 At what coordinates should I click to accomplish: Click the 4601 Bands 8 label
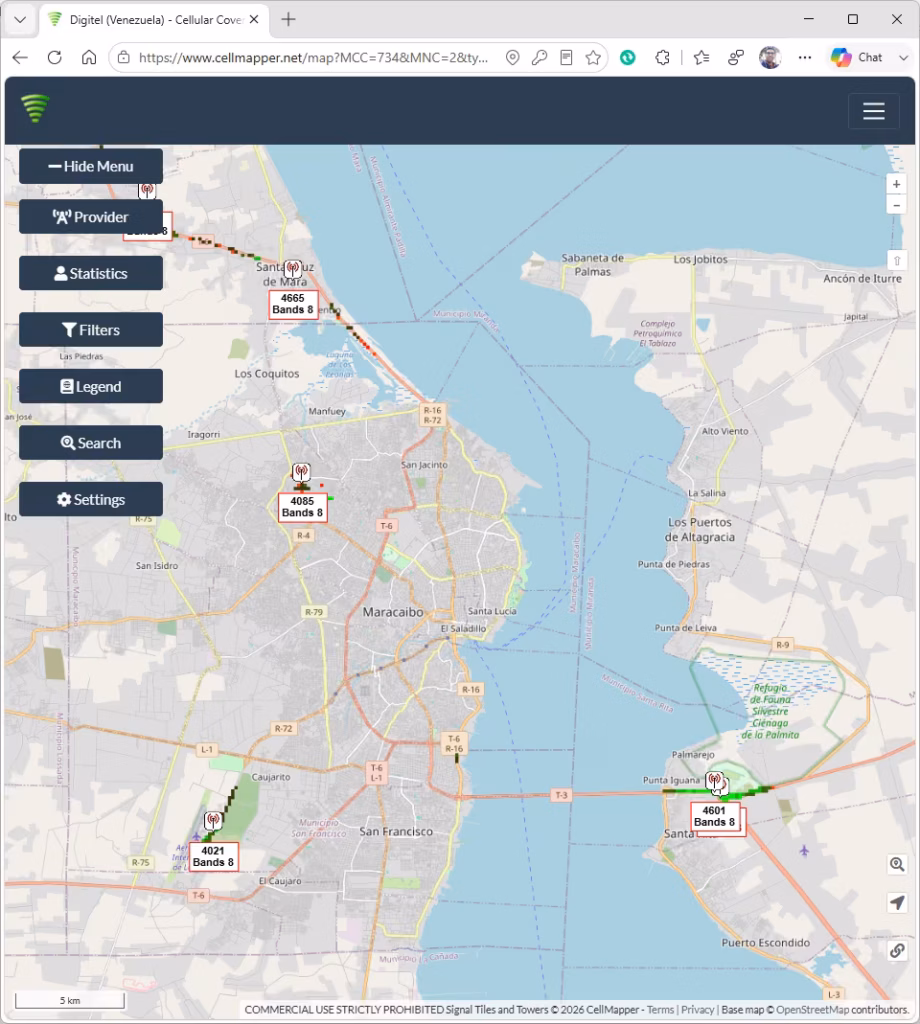pyautogui.click(x=714, y=816)
